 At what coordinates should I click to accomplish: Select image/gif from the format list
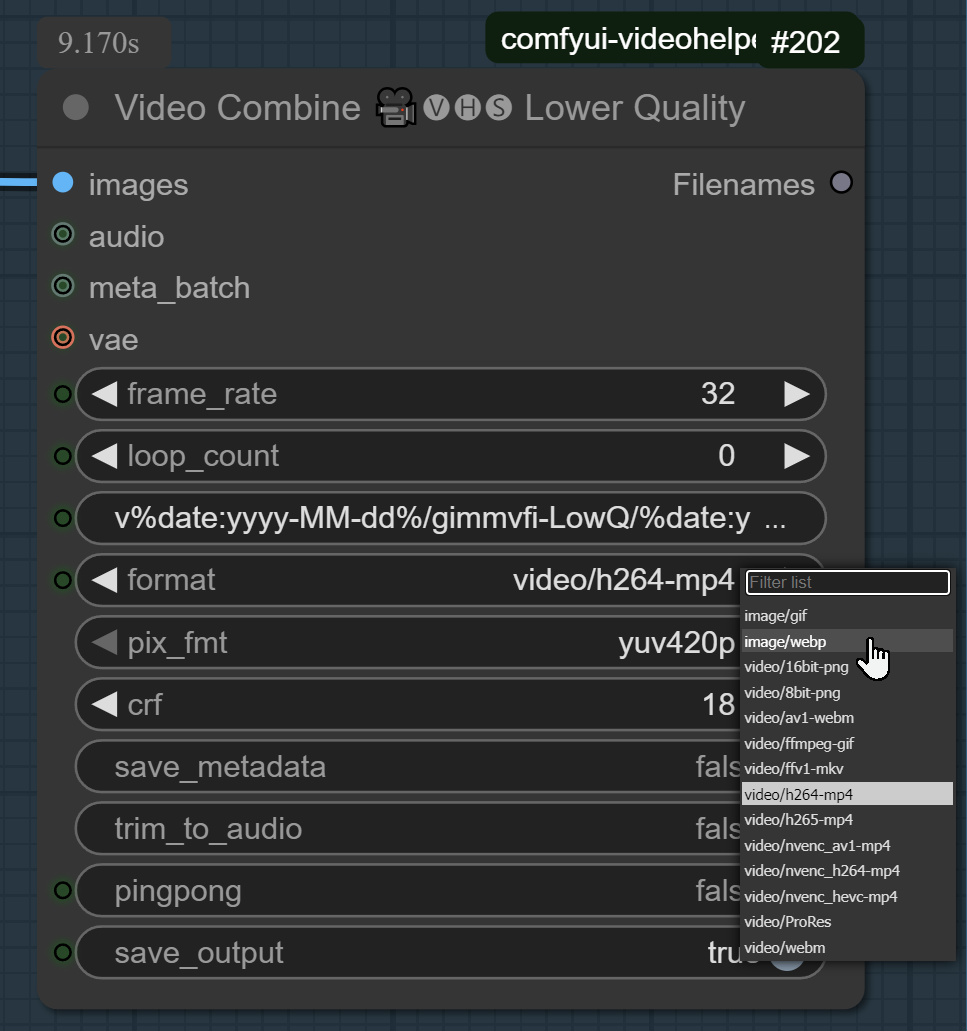[847, 615]
